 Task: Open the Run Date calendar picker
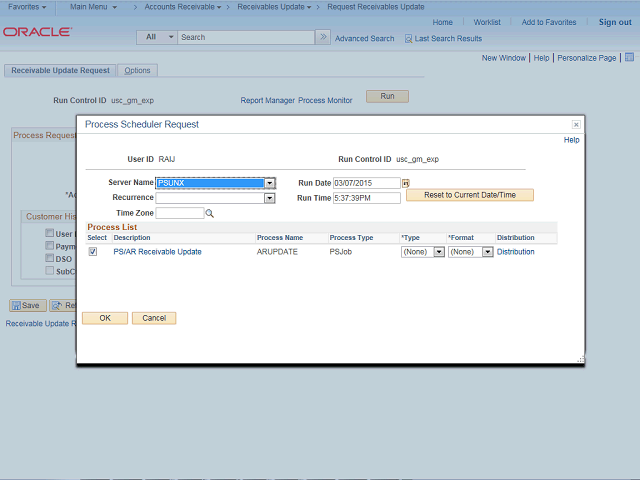(406, 183)
